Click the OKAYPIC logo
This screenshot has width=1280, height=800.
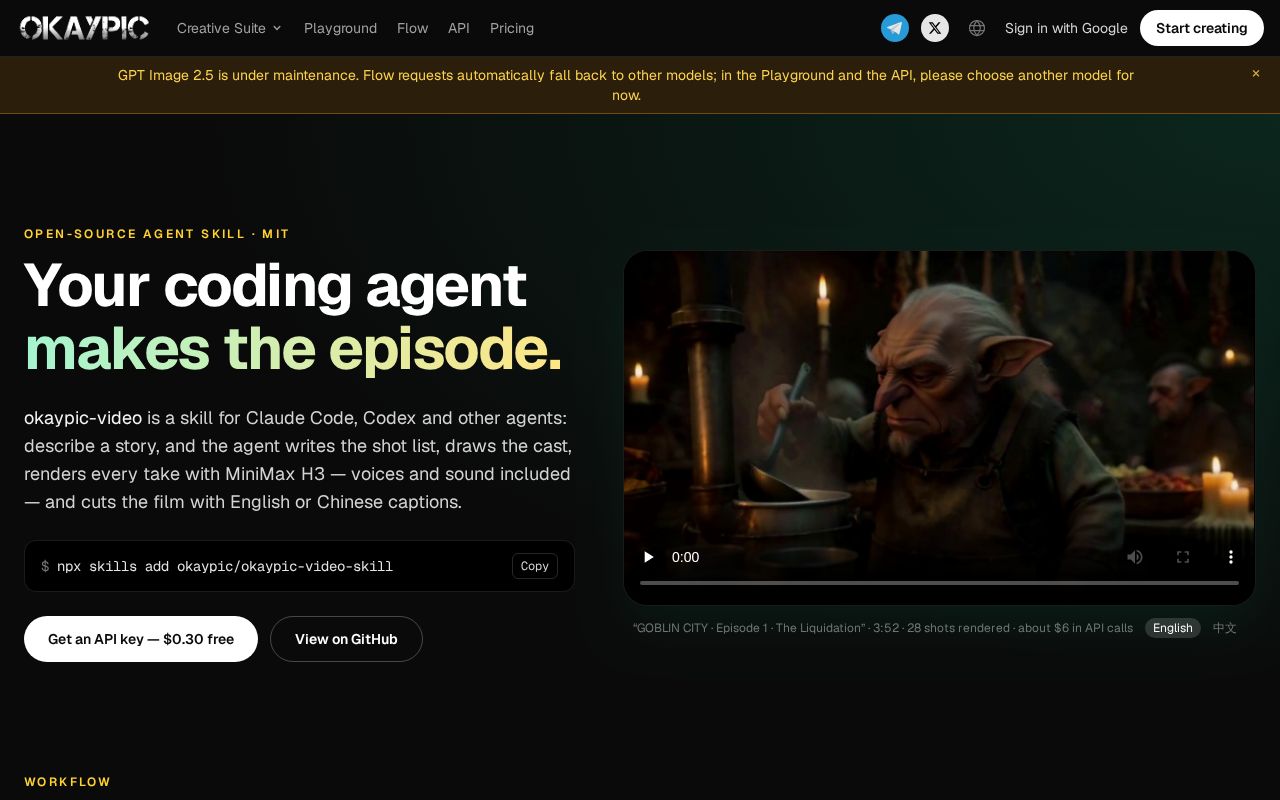coord(85,28)
